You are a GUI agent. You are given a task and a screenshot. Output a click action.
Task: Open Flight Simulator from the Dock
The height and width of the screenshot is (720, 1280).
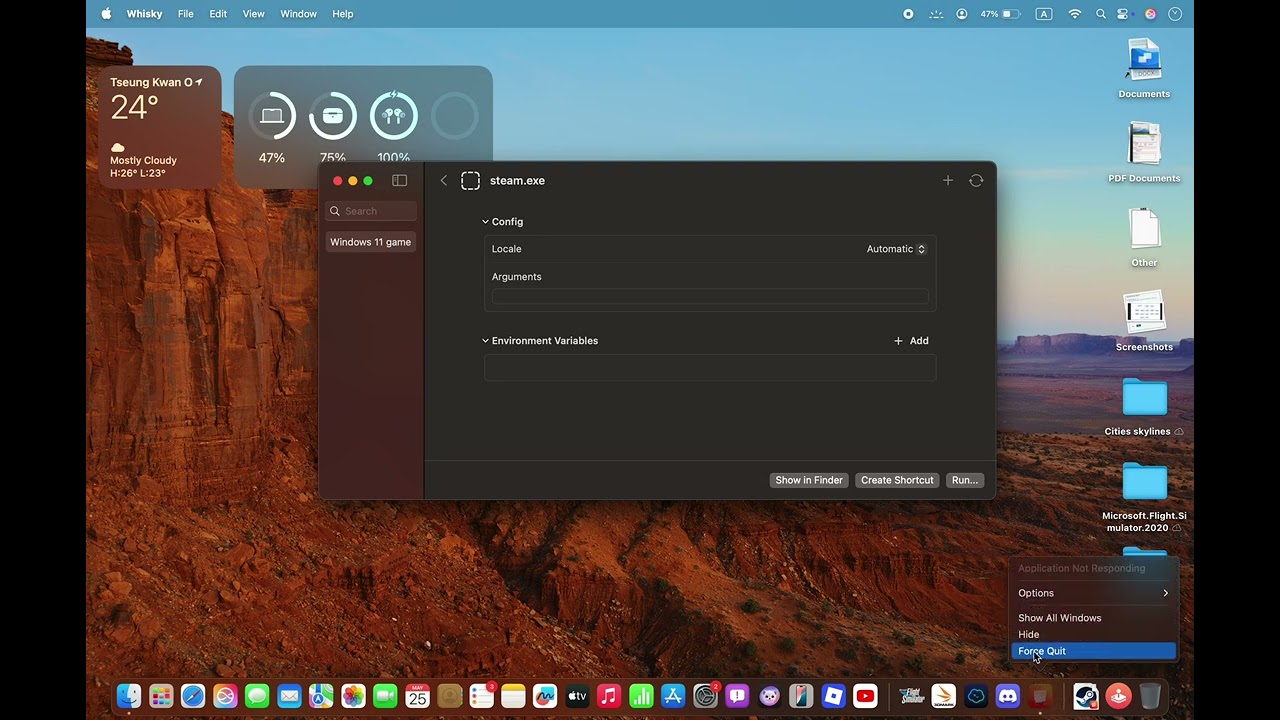(x=911, y=696)
